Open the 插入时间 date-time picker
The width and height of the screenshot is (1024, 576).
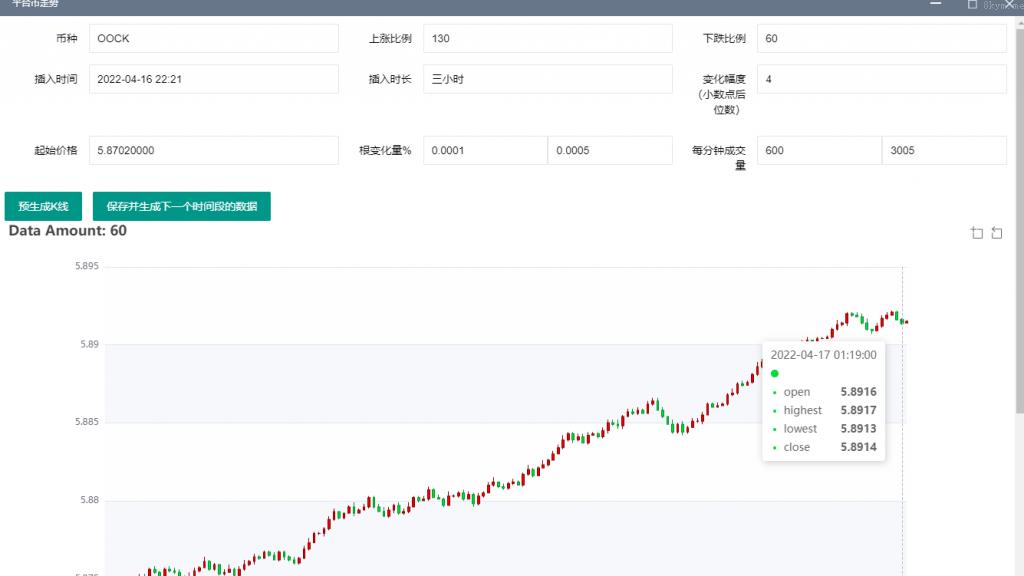(x=214, y=79)
